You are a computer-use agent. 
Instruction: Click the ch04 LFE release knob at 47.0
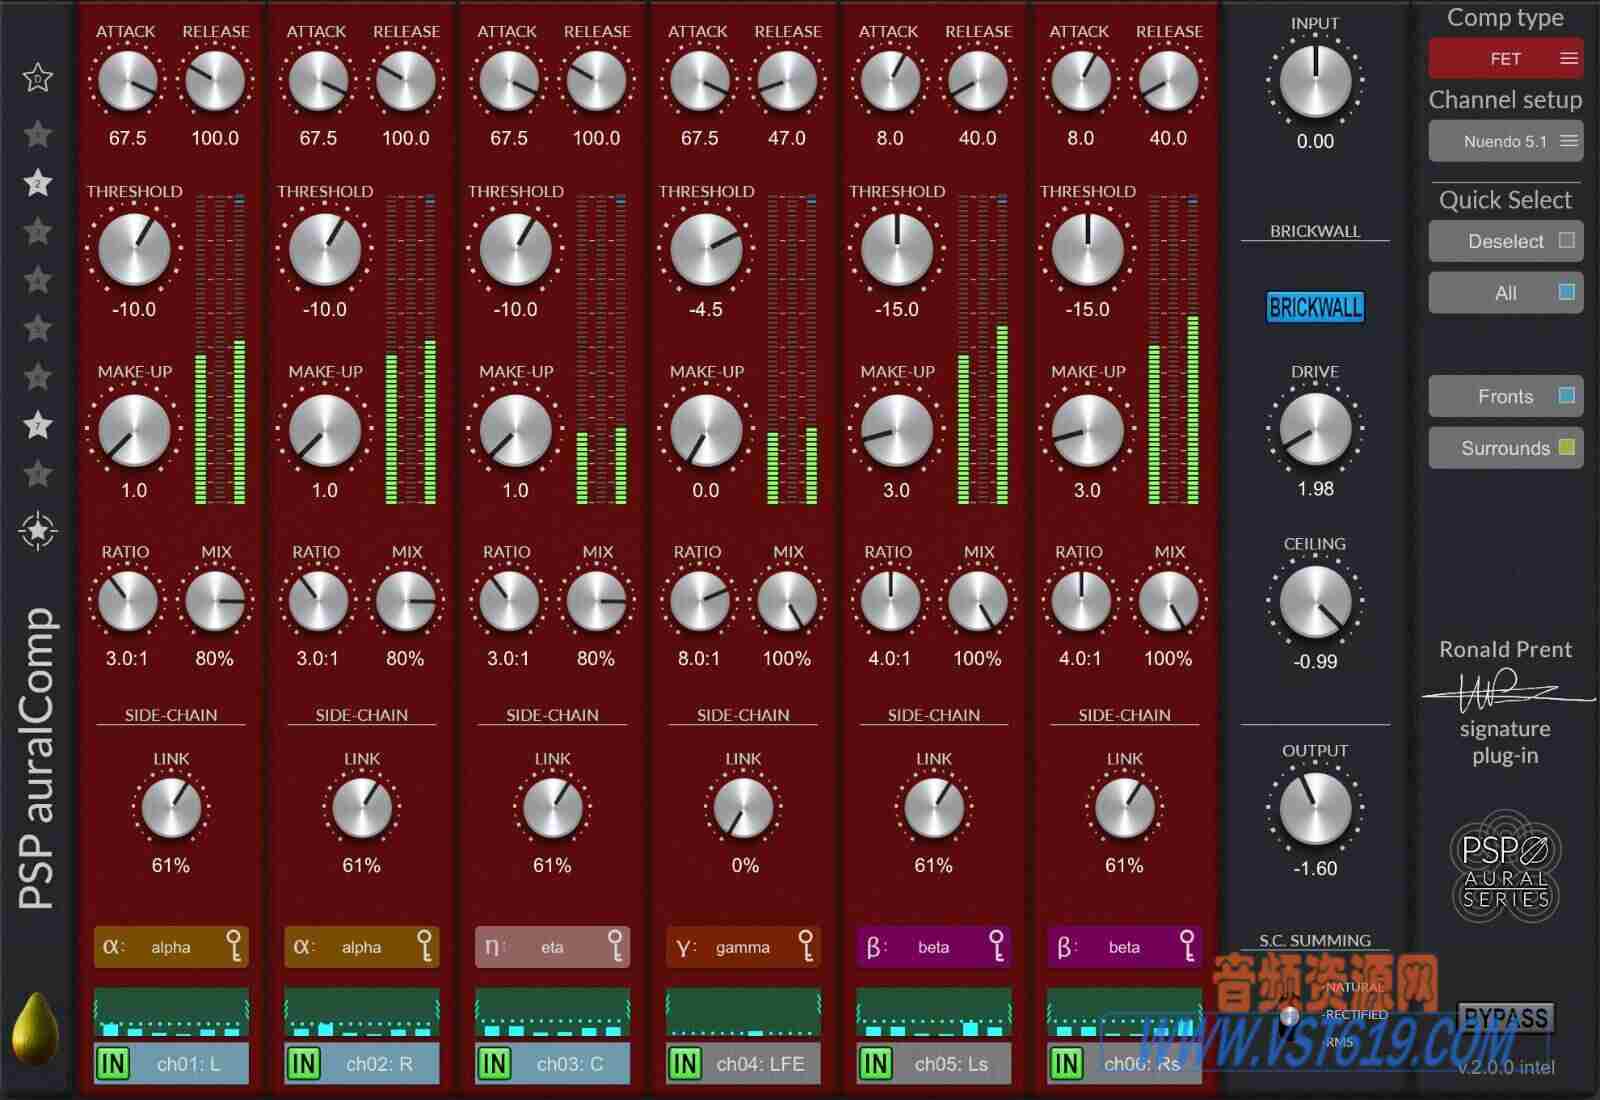[x=787, y=81]
